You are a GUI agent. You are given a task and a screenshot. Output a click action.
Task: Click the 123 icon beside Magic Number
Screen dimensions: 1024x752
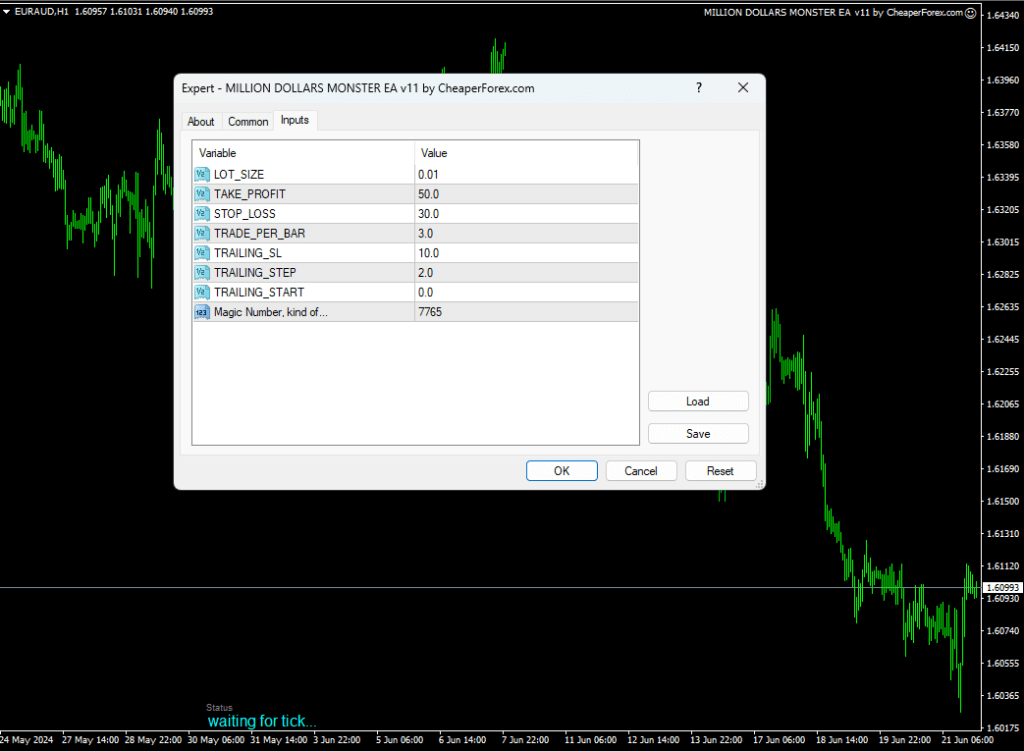point(202,312)
